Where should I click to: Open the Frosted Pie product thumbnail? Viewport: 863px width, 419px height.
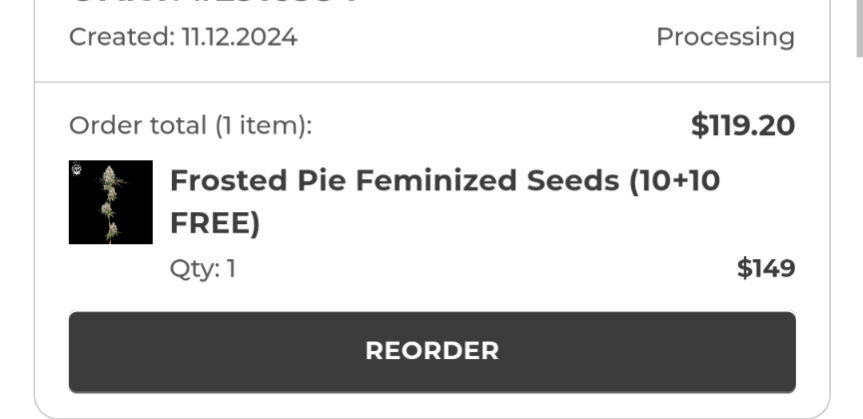(111, 202)
